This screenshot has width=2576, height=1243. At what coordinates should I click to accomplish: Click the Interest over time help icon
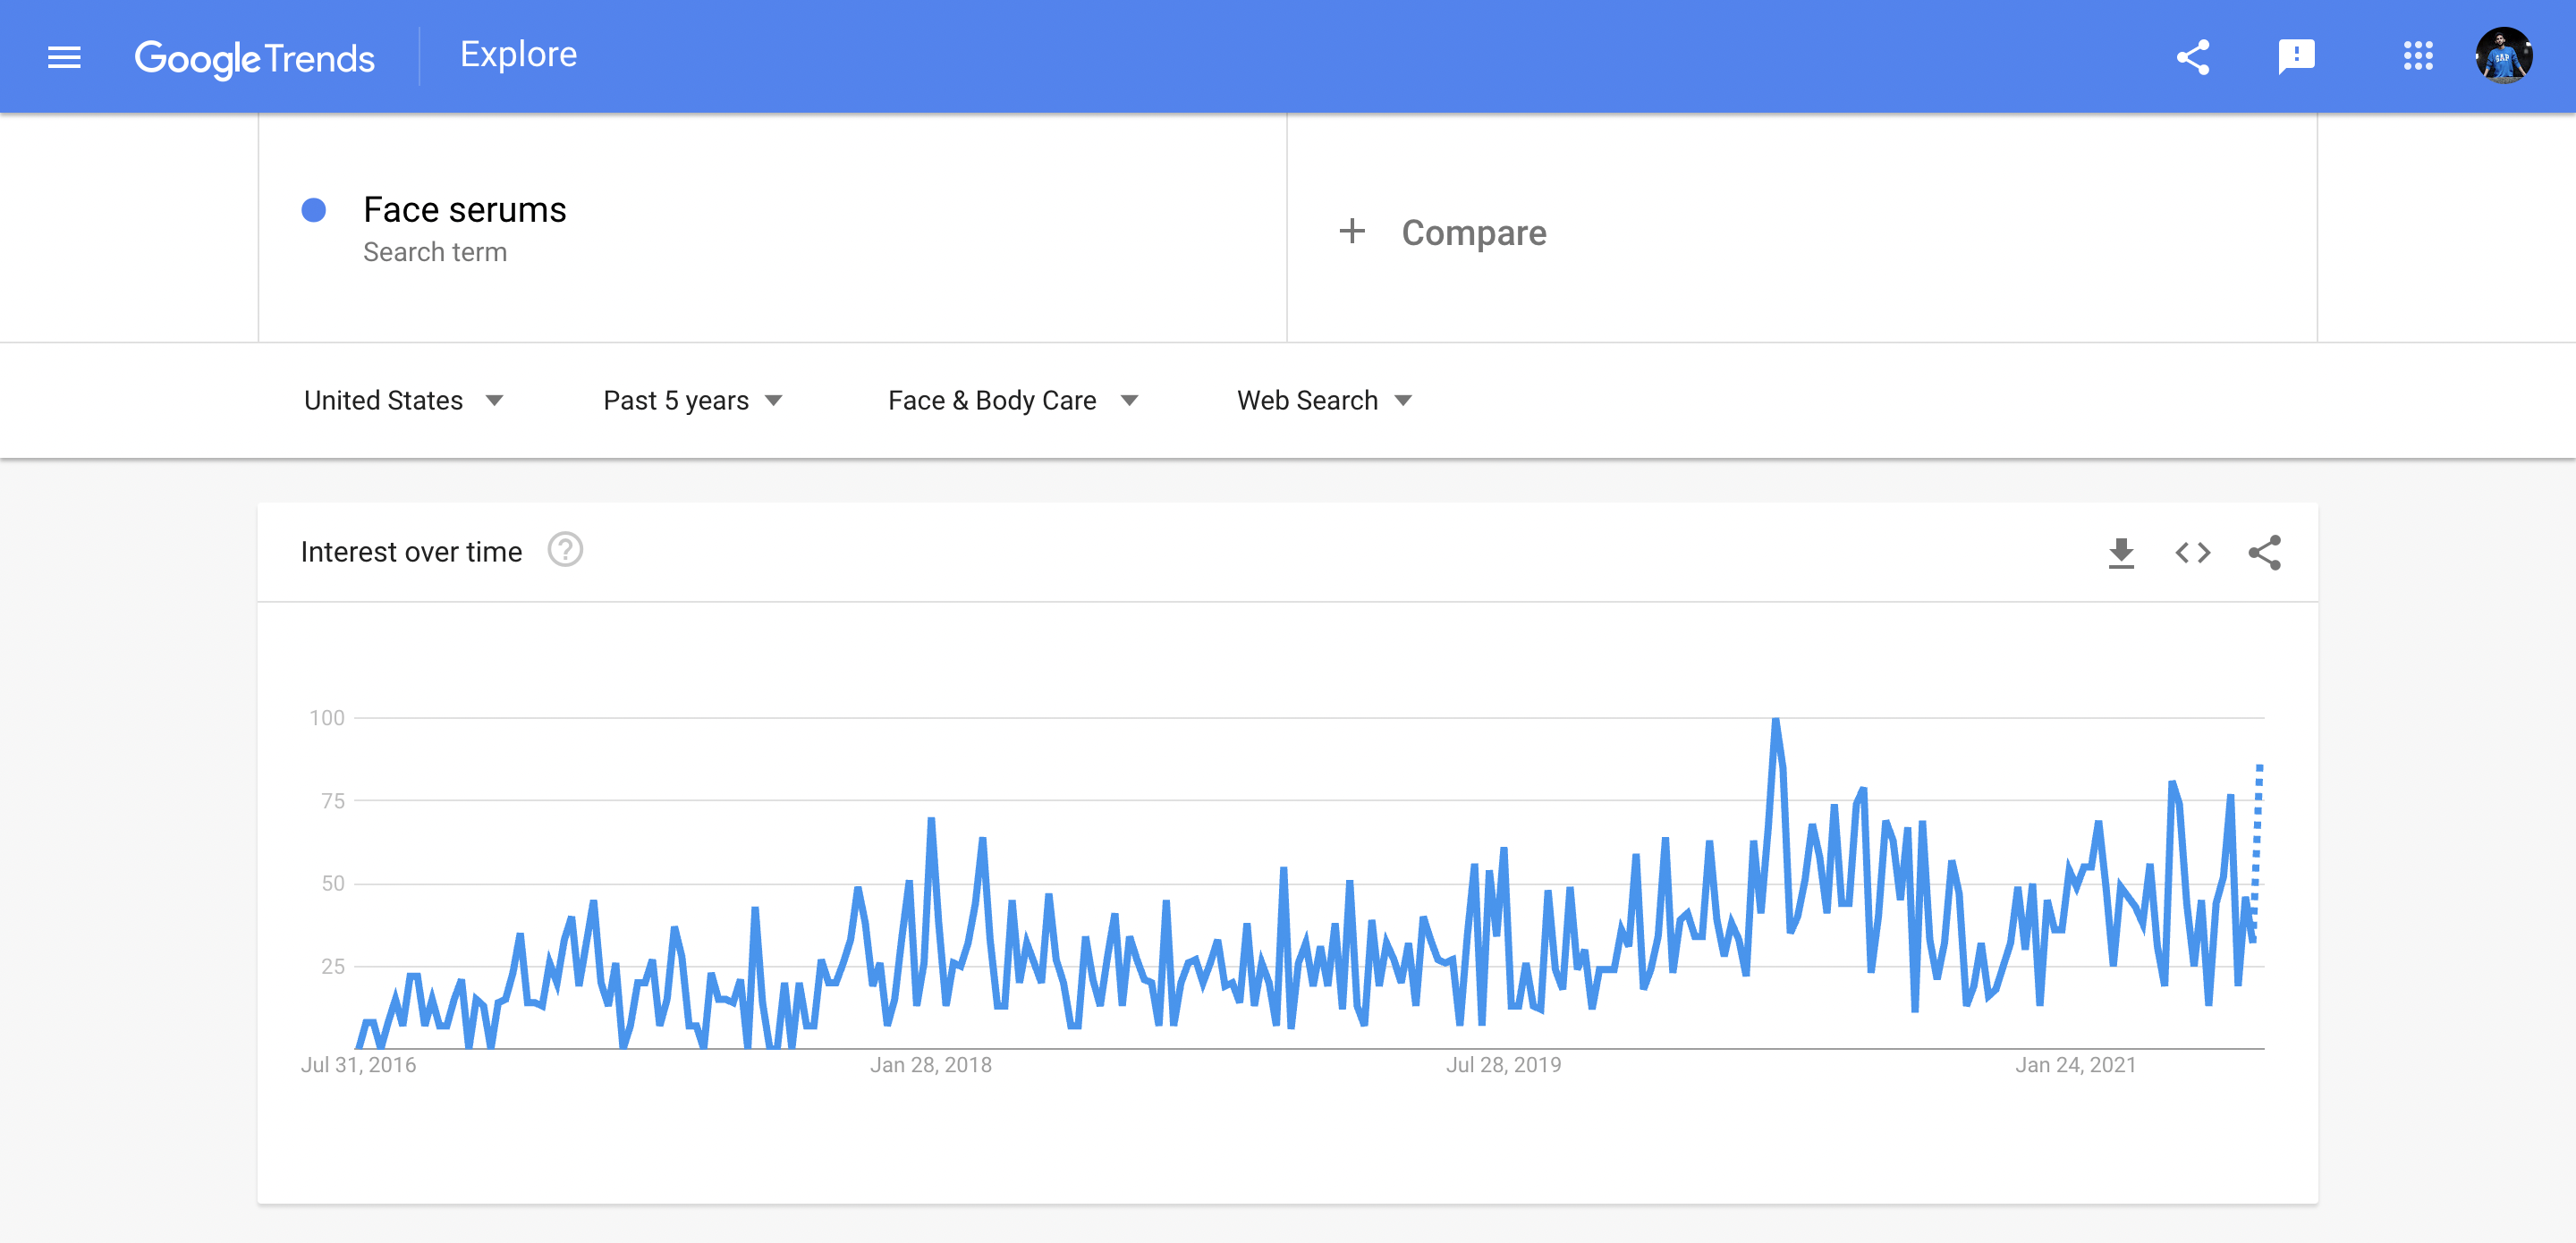coord(565,550)
